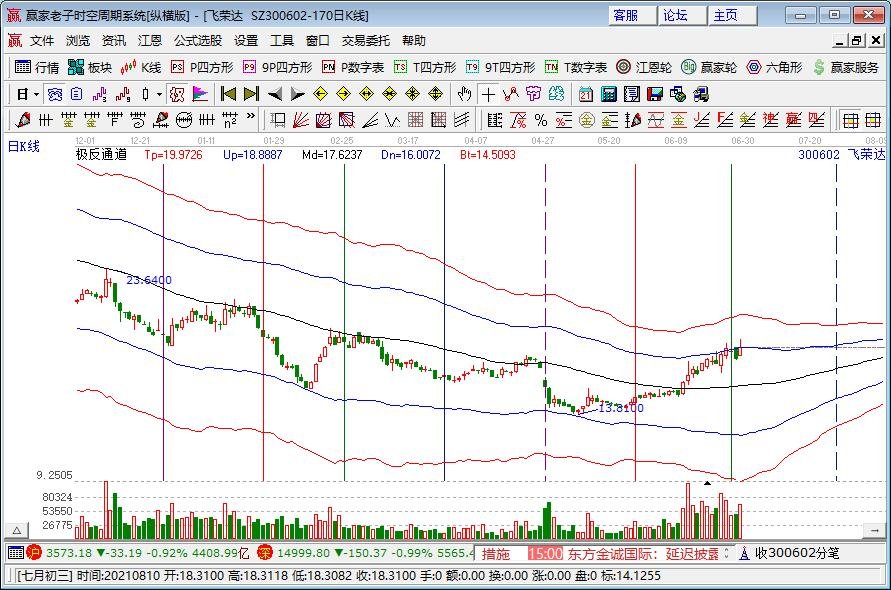Click the scroll-right arrow below chart

(874, 531)
